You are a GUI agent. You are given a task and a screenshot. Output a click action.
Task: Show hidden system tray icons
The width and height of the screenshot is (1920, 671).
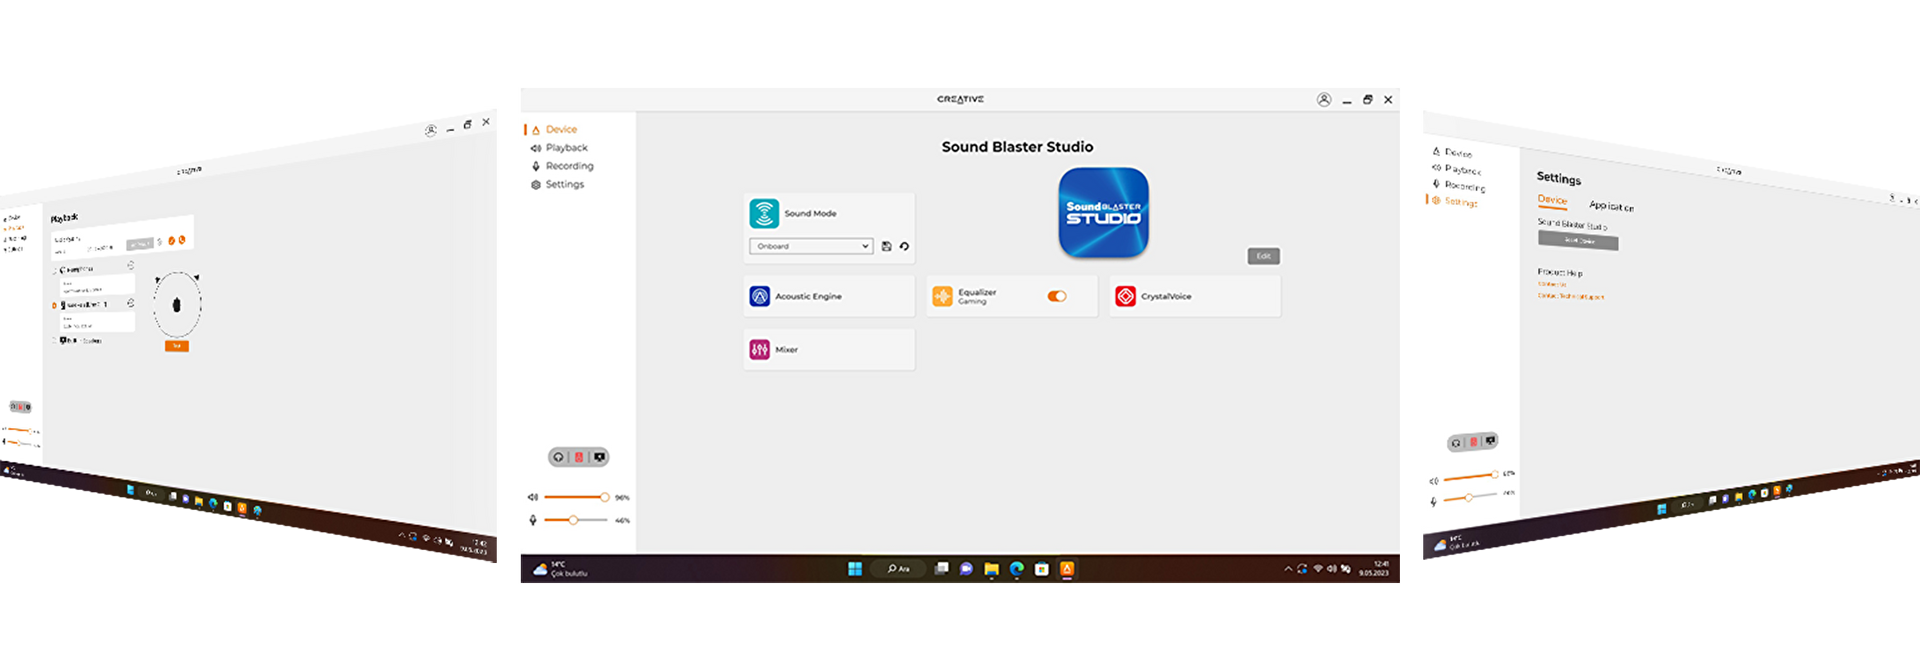1288,569
